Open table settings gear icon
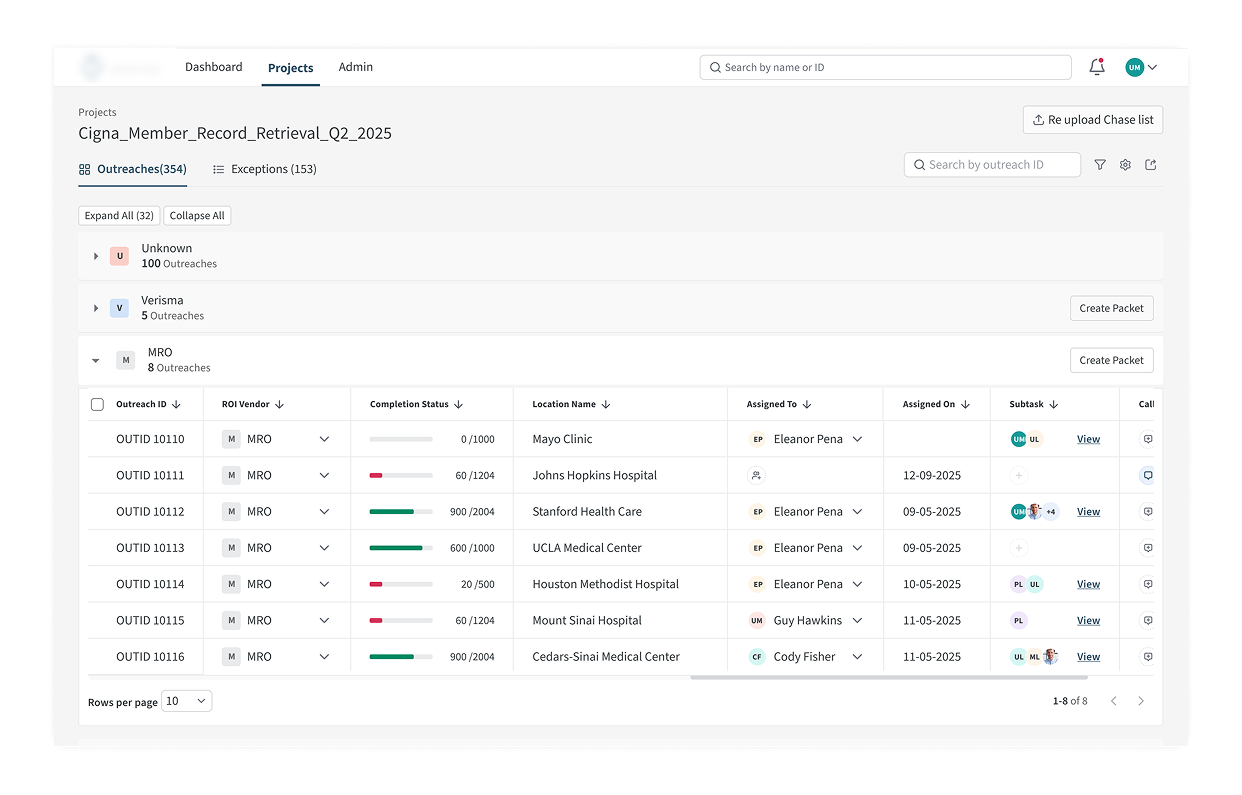The height and width of the screenshot is (795, 1242). pos(1125,165)
